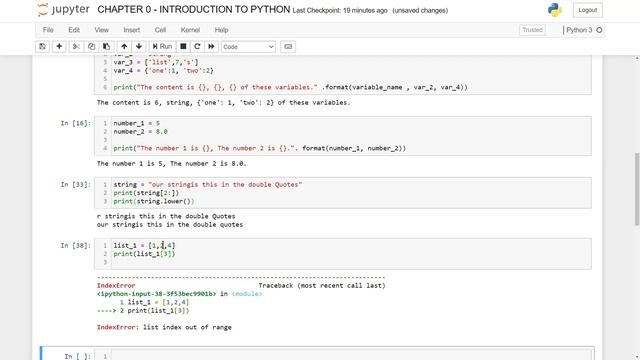The height and width of the screenshot is (360, 640).
Task: Click the In [38] cell prompt
Action: [x=76, y=245]
